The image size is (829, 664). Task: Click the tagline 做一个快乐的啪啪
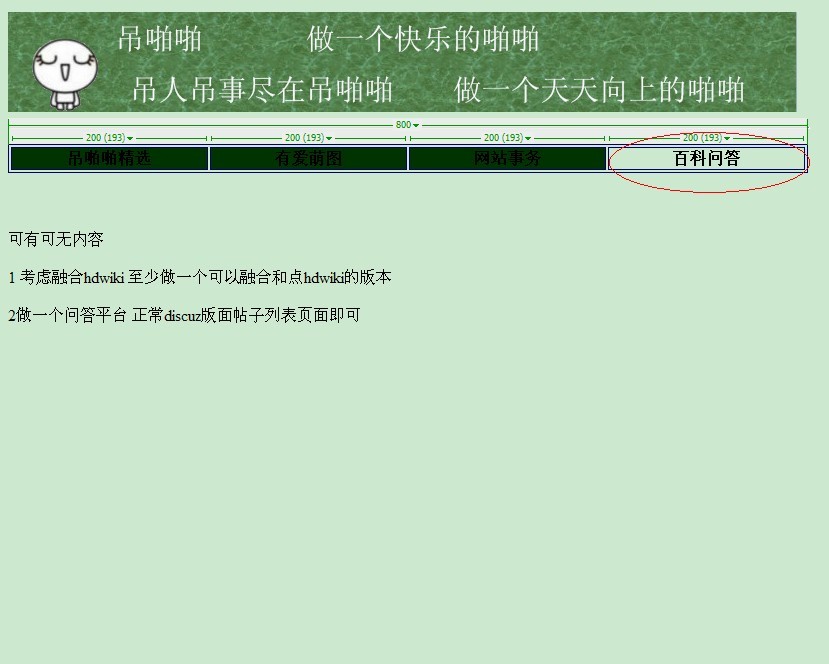pos(420,40)
